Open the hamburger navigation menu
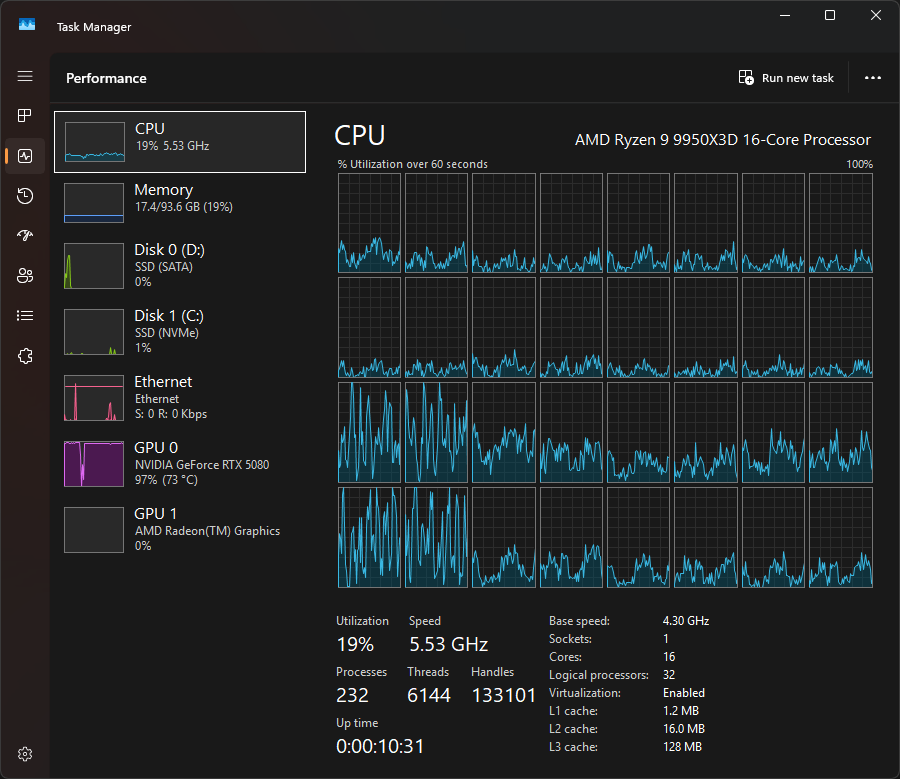The height and width of the screenshot is (779, 900). [x=25, y=77]
